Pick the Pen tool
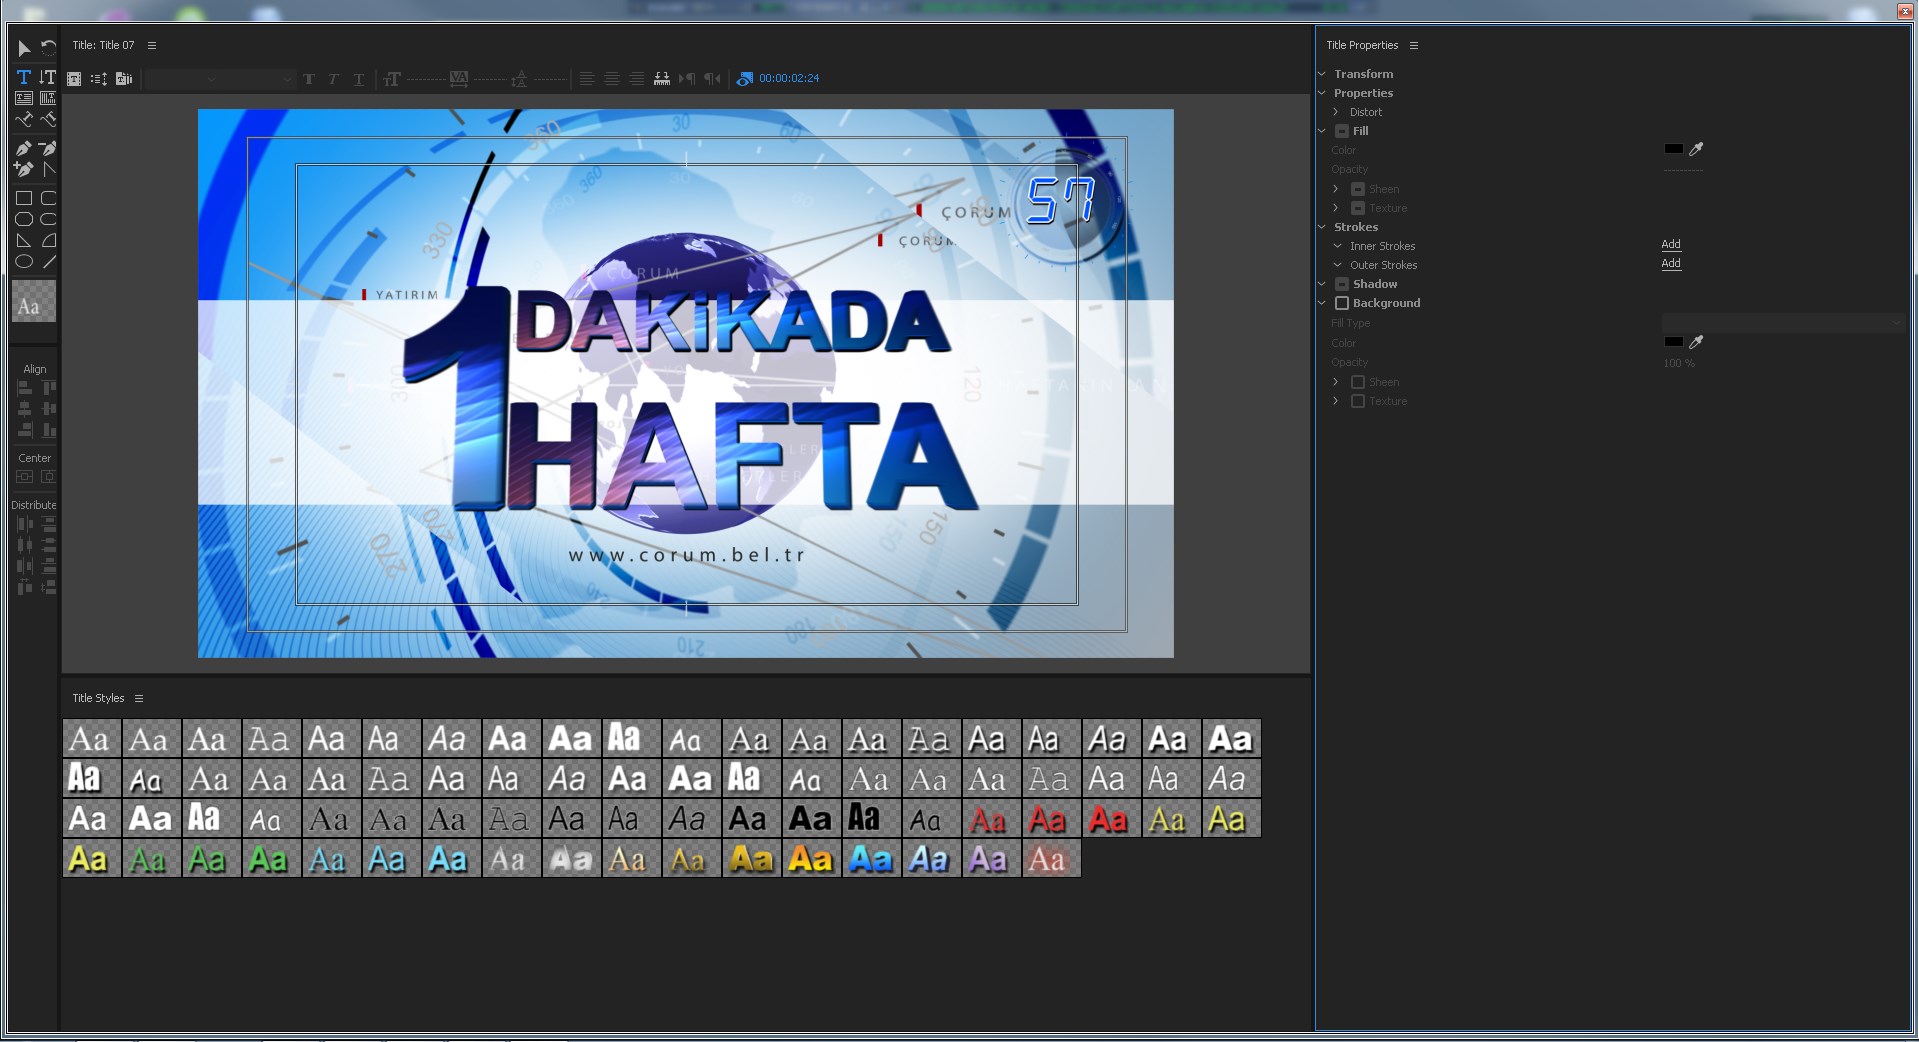This screenshot has height=1042, width=1919. pyautogui.click(x=24, y=148)
